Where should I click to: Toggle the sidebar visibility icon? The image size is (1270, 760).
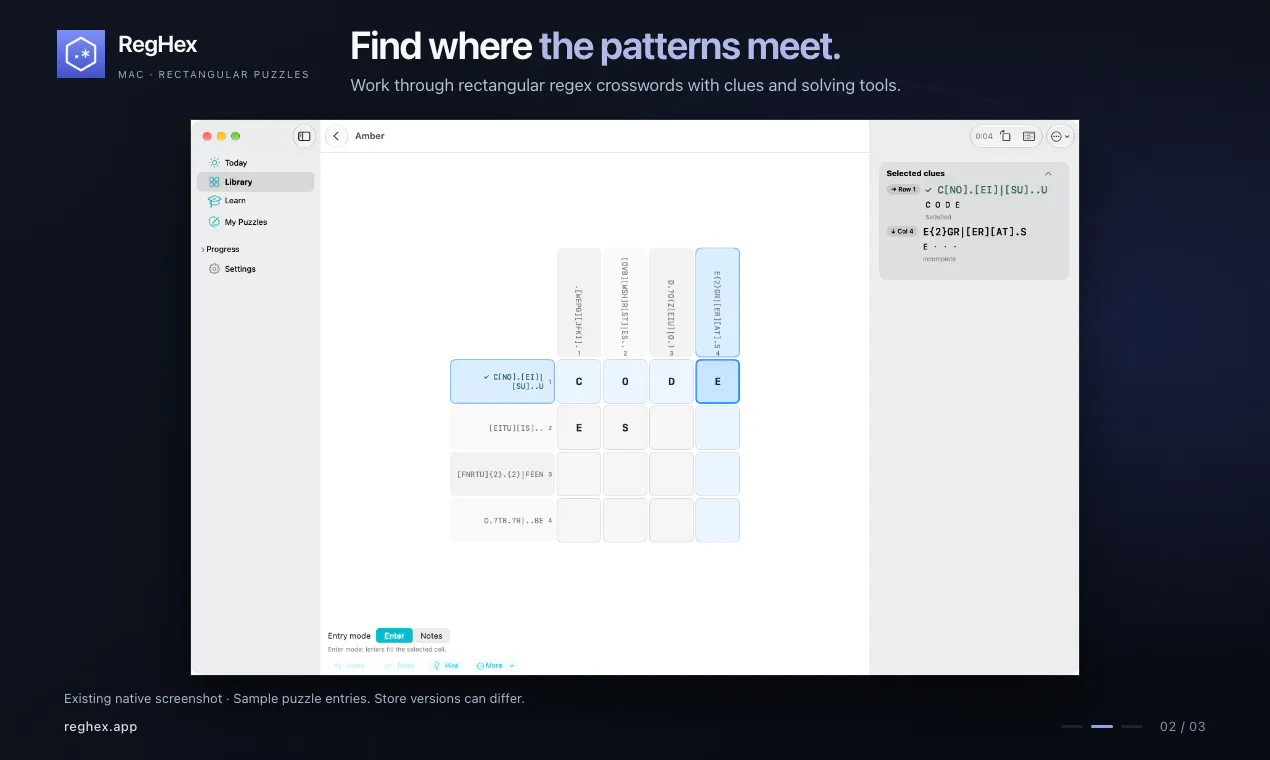coord(304,136)
